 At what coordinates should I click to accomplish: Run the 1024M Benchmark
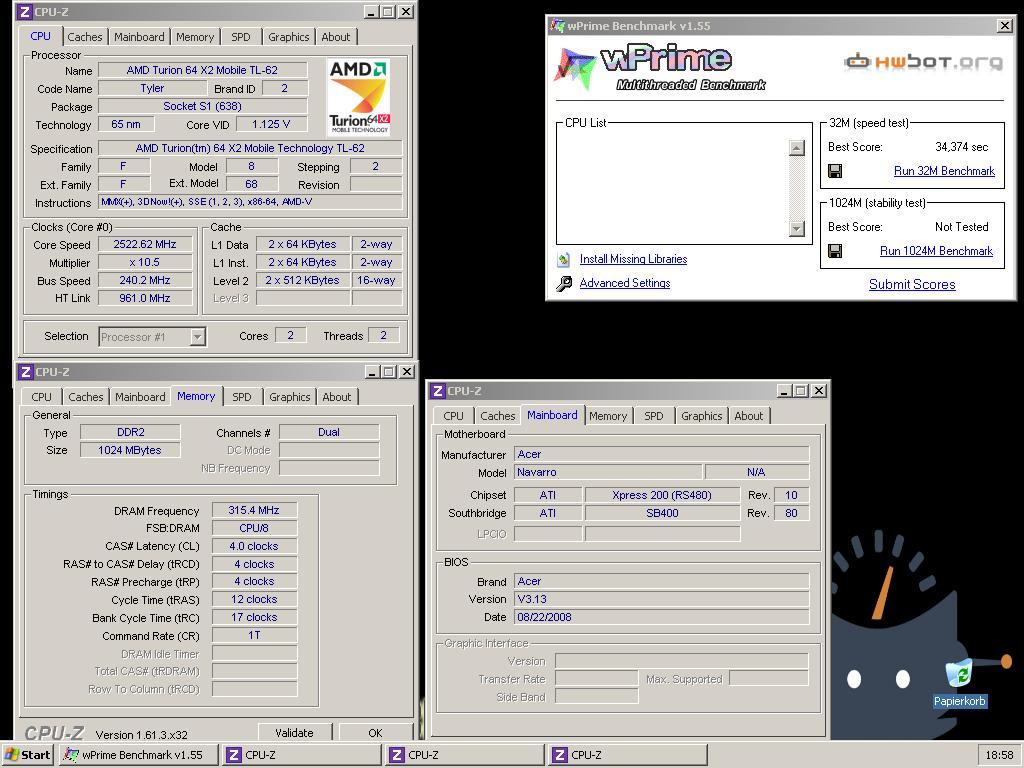tap(936, 251)
